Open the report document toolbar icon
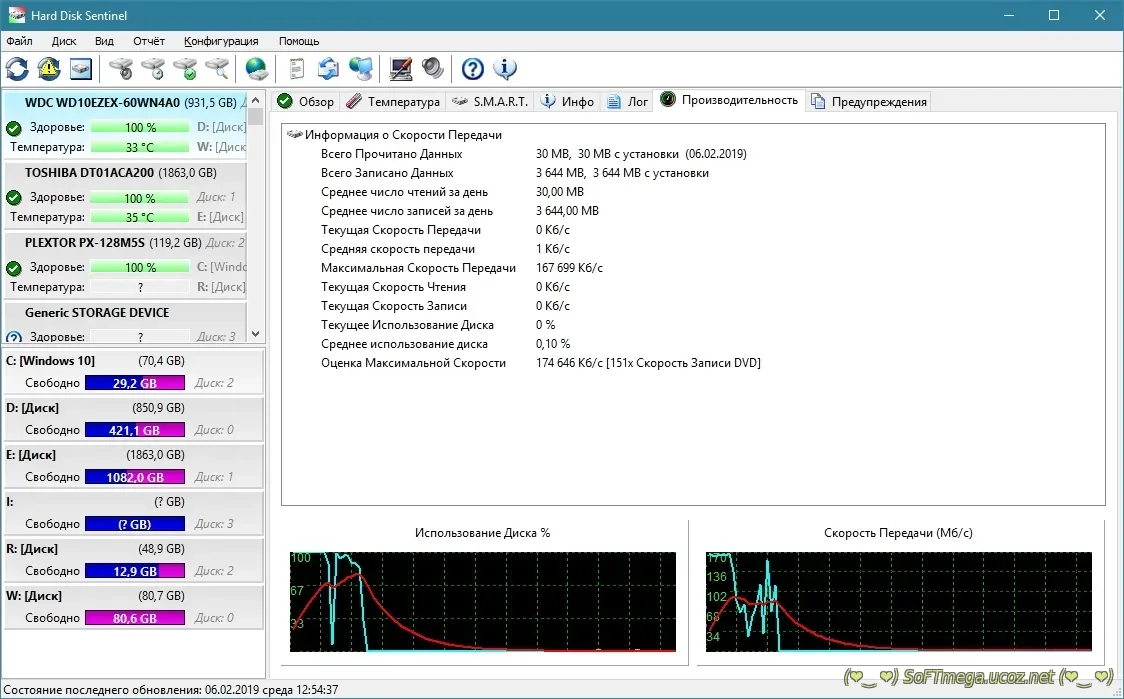 [296, 69]
